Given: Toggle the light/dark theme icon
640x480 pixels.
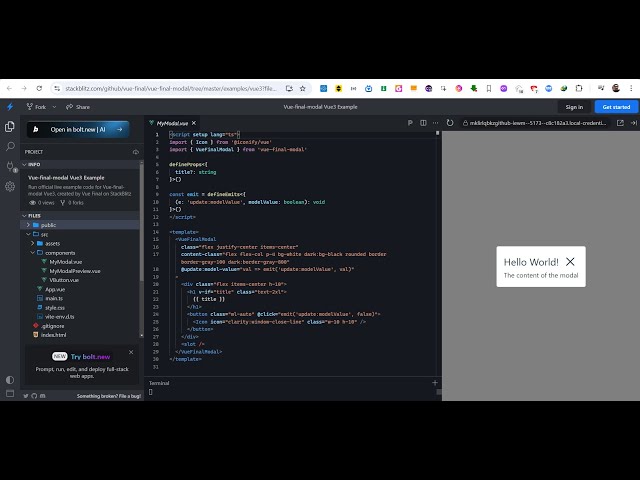Looking at the screenshot, I should 10,380.
